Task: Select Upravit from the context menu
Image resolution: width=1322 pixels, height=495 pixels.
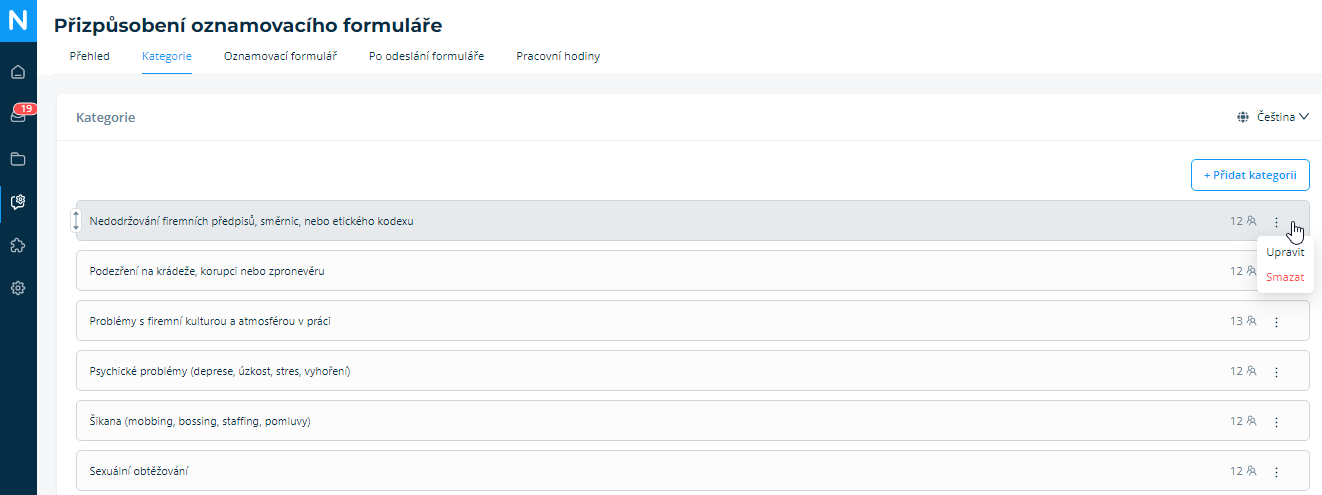Action: [1285, 252]
